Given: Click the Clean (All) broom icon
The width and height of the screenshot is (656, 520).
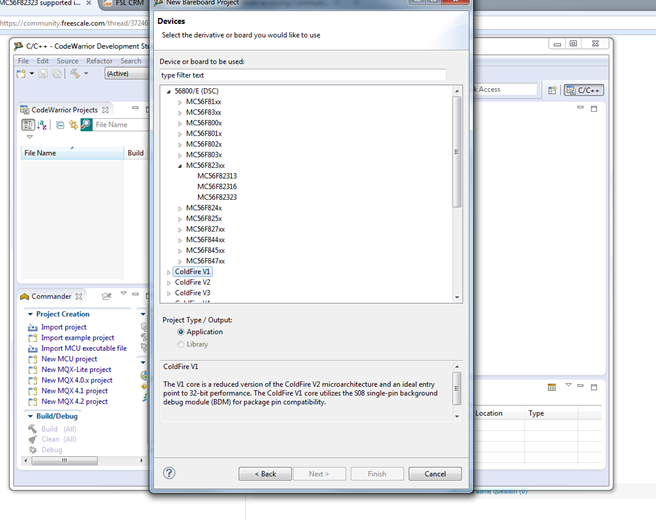Looking at the screenshot, I should pos(33,439).
